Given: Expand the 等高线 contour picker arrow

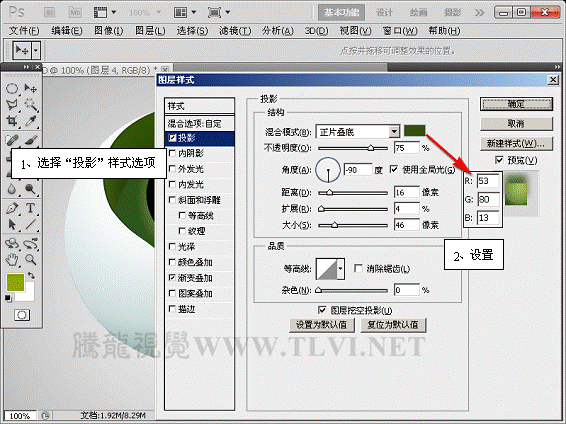Looking at the screenshot, I should tap(340, 269).
